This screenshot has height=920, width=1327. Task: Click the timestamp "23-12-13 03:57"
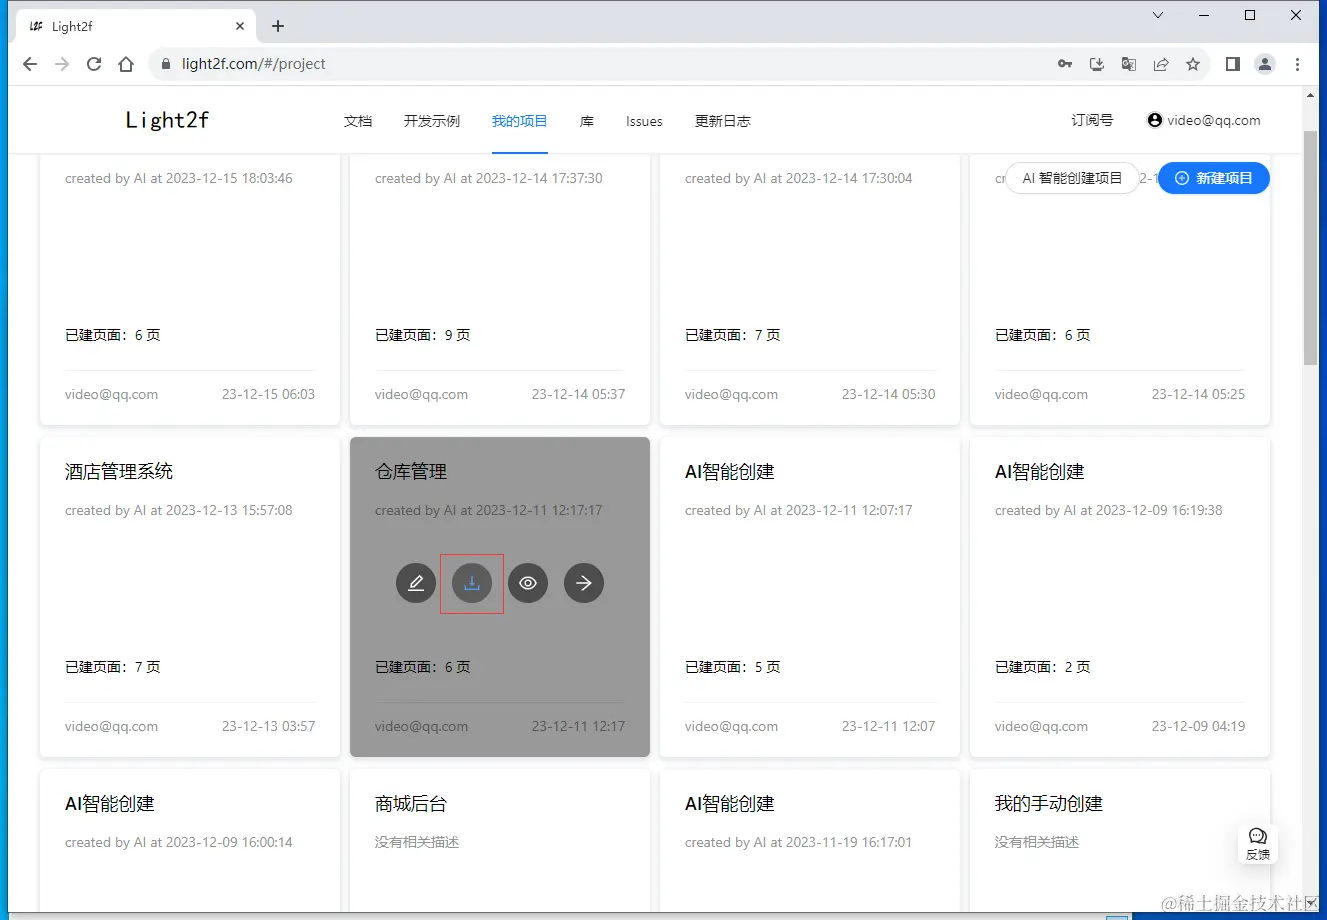tap(268, 726)
